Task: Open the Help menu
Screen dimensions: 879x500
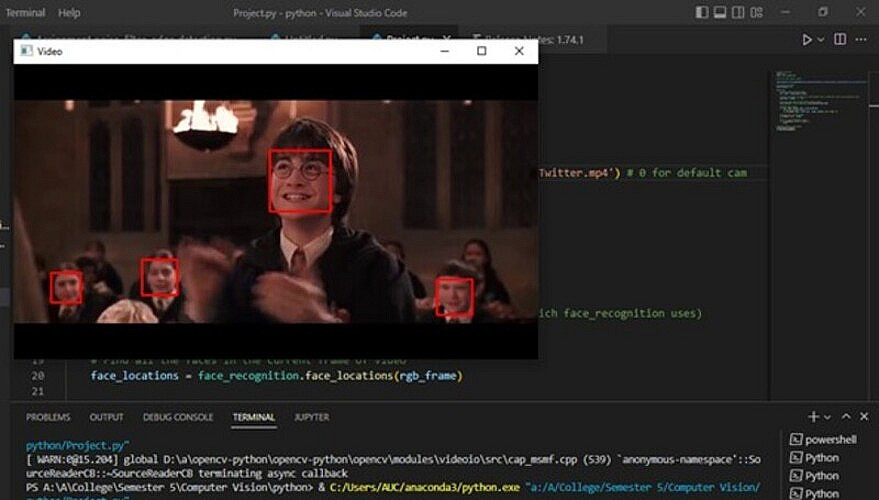Action: 69,13
